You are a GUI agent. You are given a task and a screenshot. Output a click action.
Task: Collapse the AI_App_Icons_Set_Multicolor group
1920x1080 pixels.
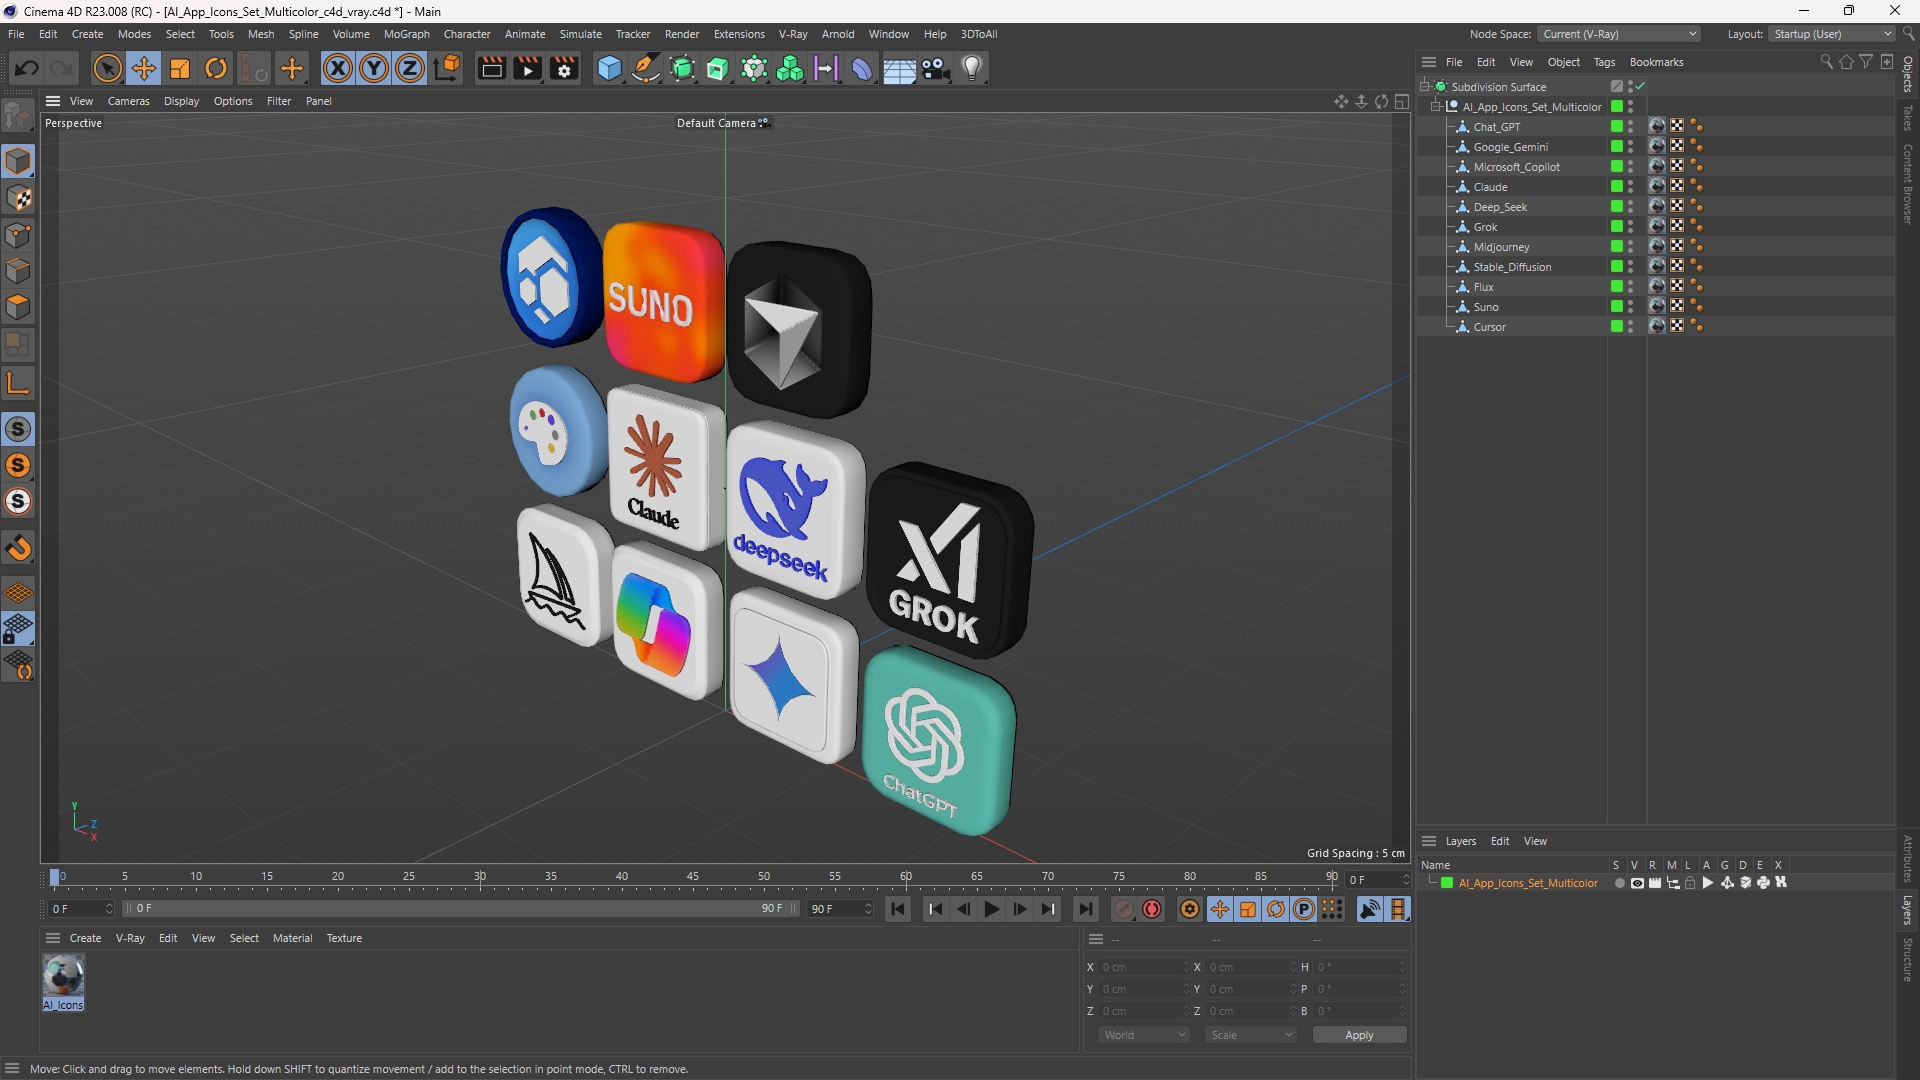(x=1436, y=107)
